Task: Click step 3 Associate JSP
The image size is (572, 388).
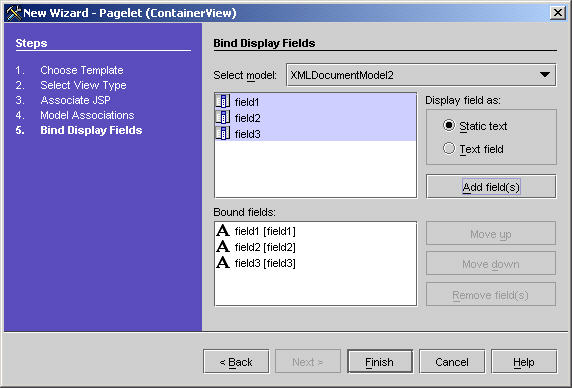Action: [x=75, y=100]
